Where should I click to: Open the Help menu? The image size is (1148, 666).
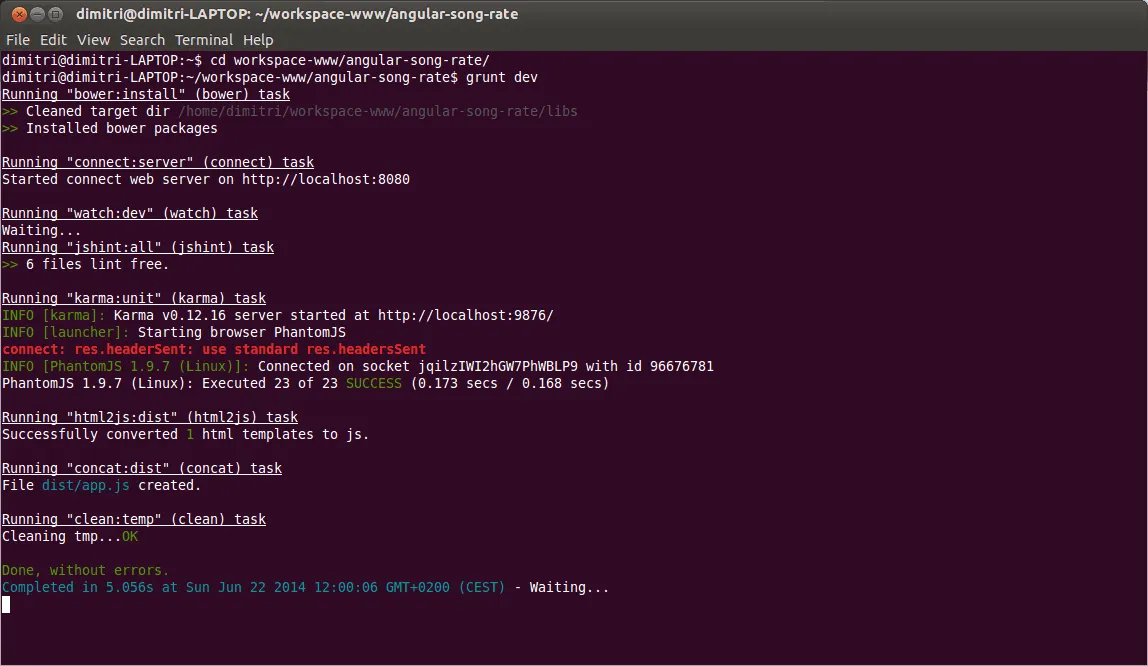(257, 40)
